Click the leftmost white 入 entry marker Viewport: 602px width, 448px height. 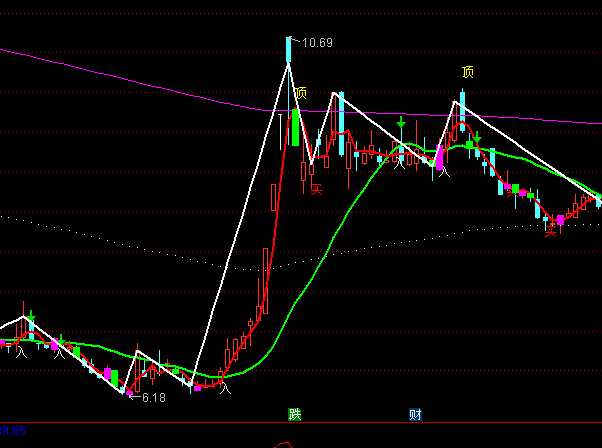tap(21, 350)
